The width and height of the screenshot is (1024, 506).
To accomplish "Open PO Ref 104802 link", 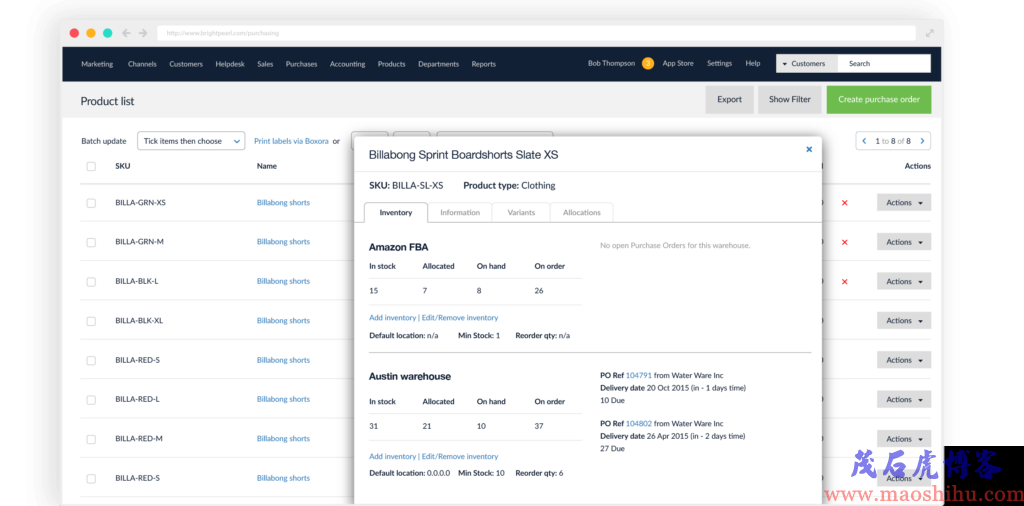I will [639, 424].
